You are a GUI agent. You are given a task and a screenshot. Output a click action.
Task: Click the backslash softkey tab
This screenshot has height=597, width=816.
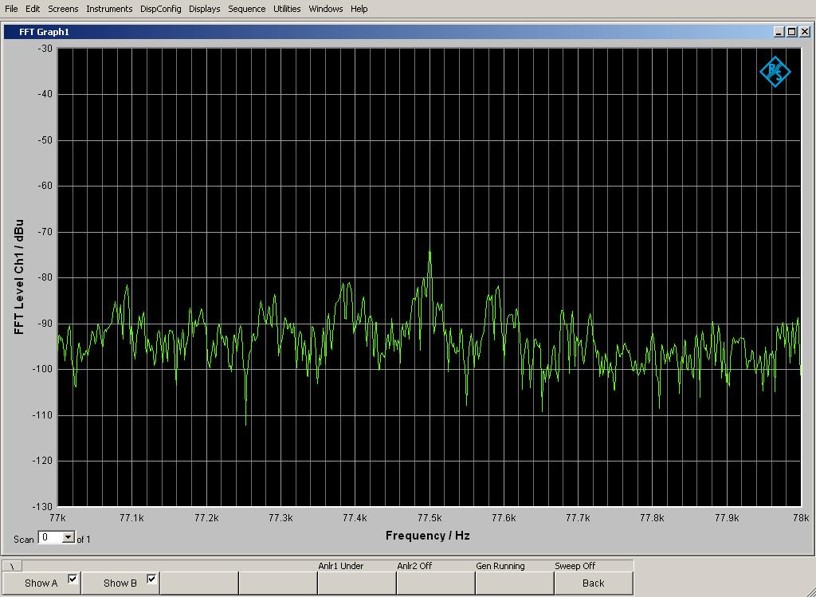12,566
